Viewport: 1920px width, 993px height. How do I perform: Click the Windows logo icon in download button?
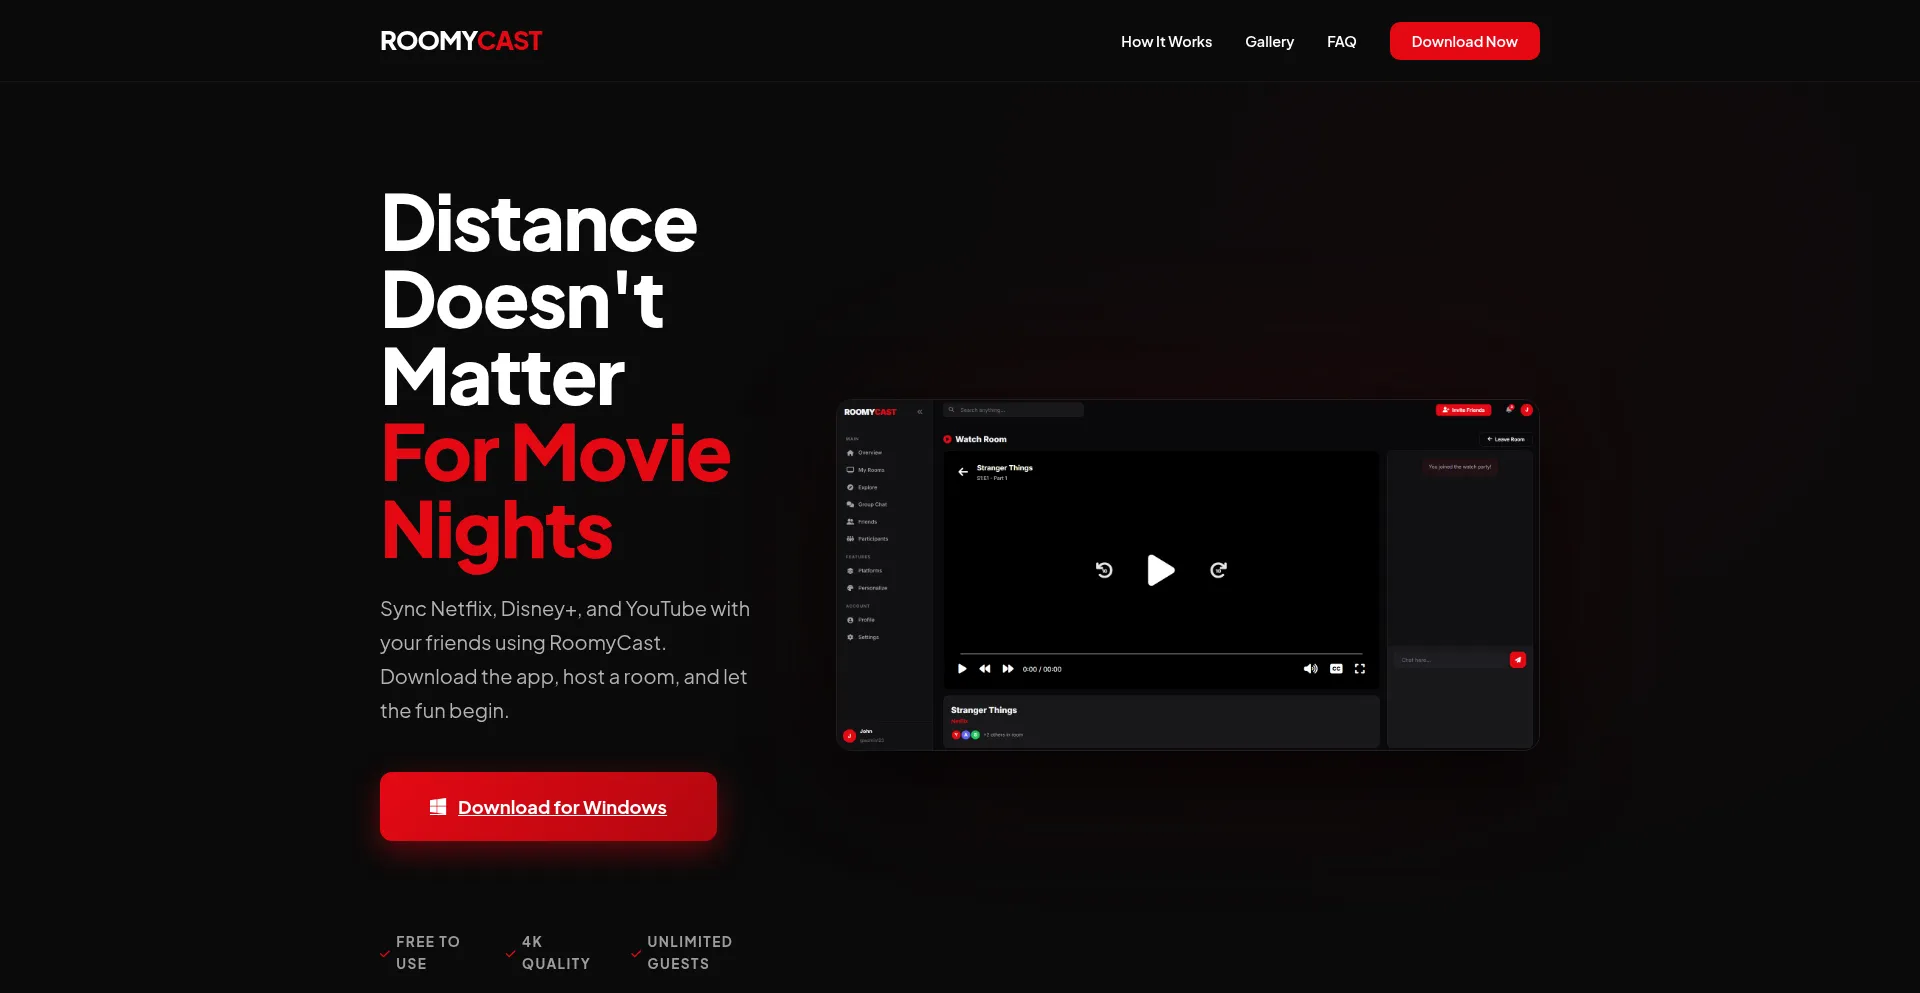coord(438,806)
